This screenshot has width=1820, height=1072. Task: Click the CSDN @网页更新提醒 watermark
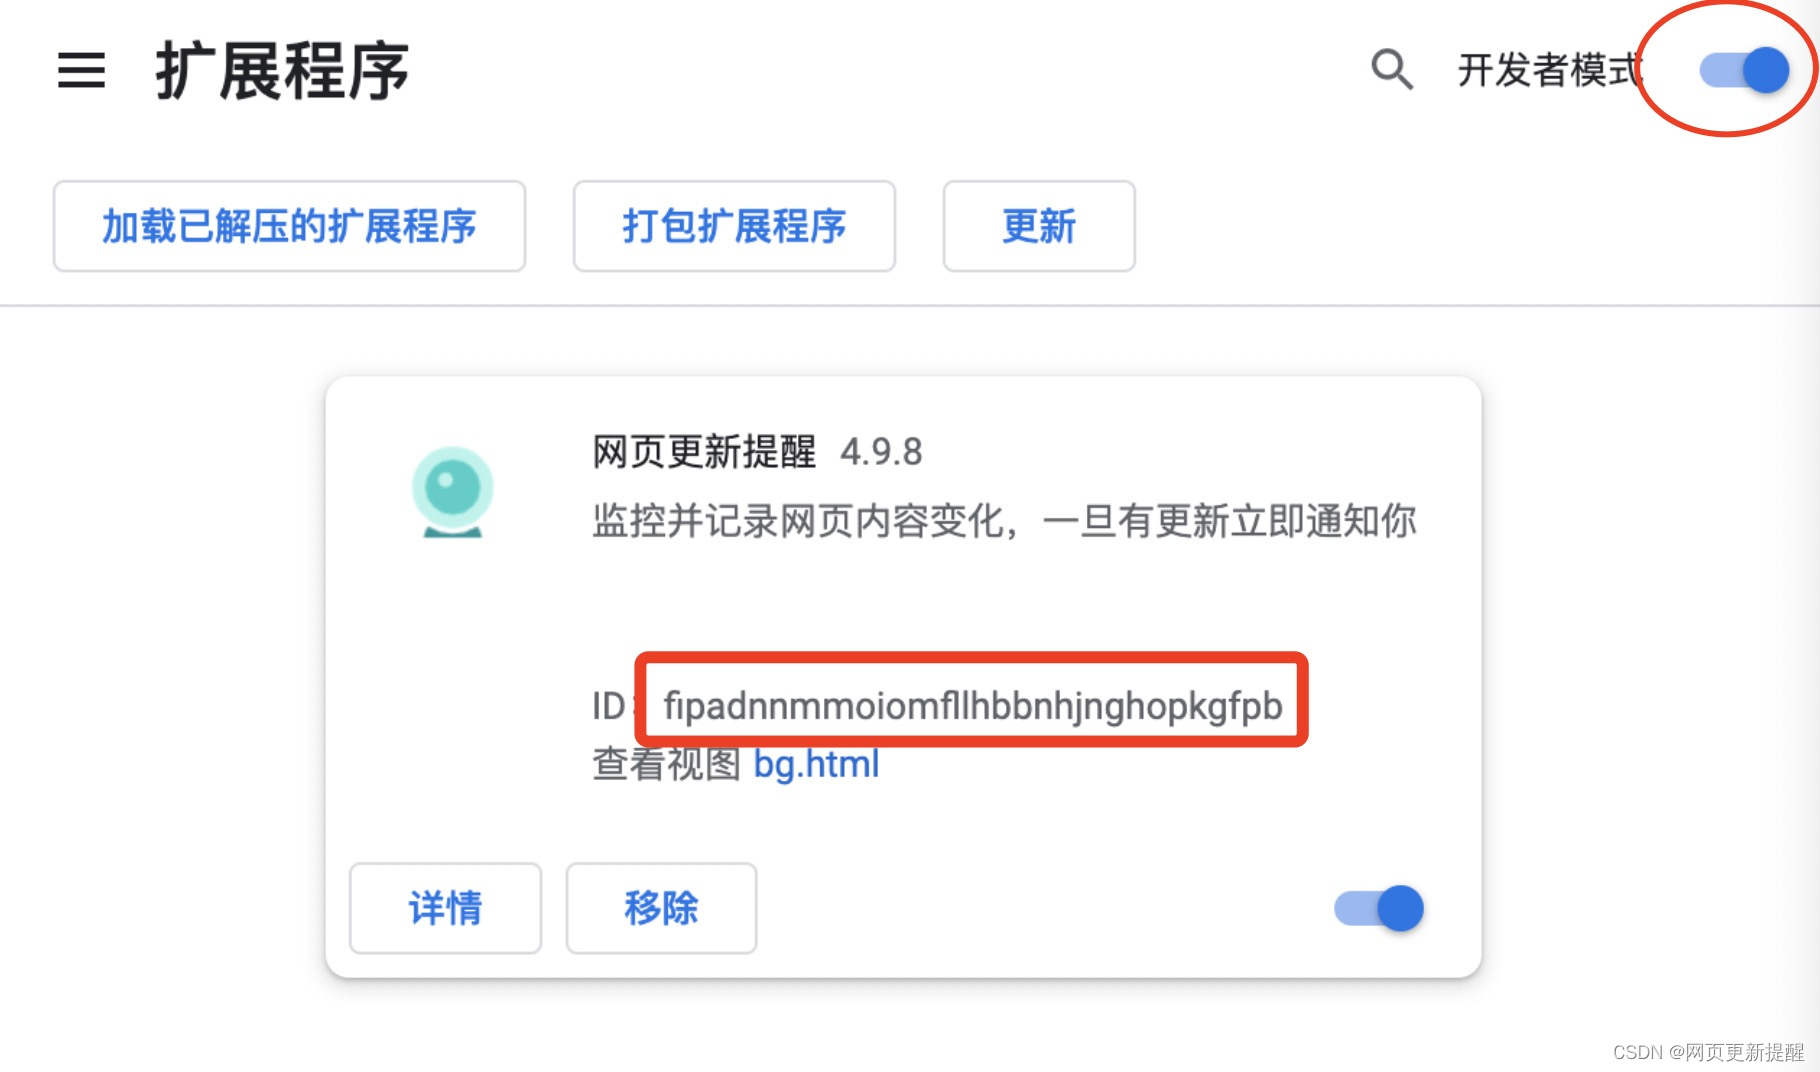tap(1708, 1052)
